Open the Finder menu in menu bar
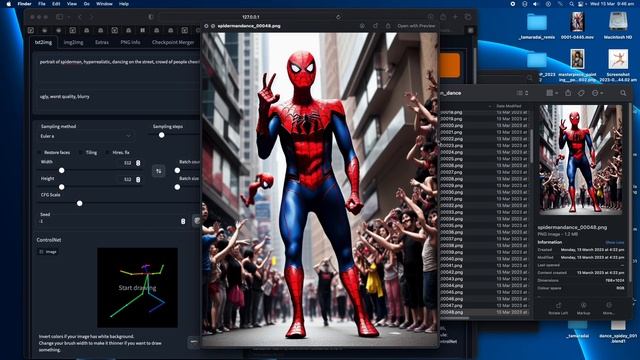 [24, 4]
